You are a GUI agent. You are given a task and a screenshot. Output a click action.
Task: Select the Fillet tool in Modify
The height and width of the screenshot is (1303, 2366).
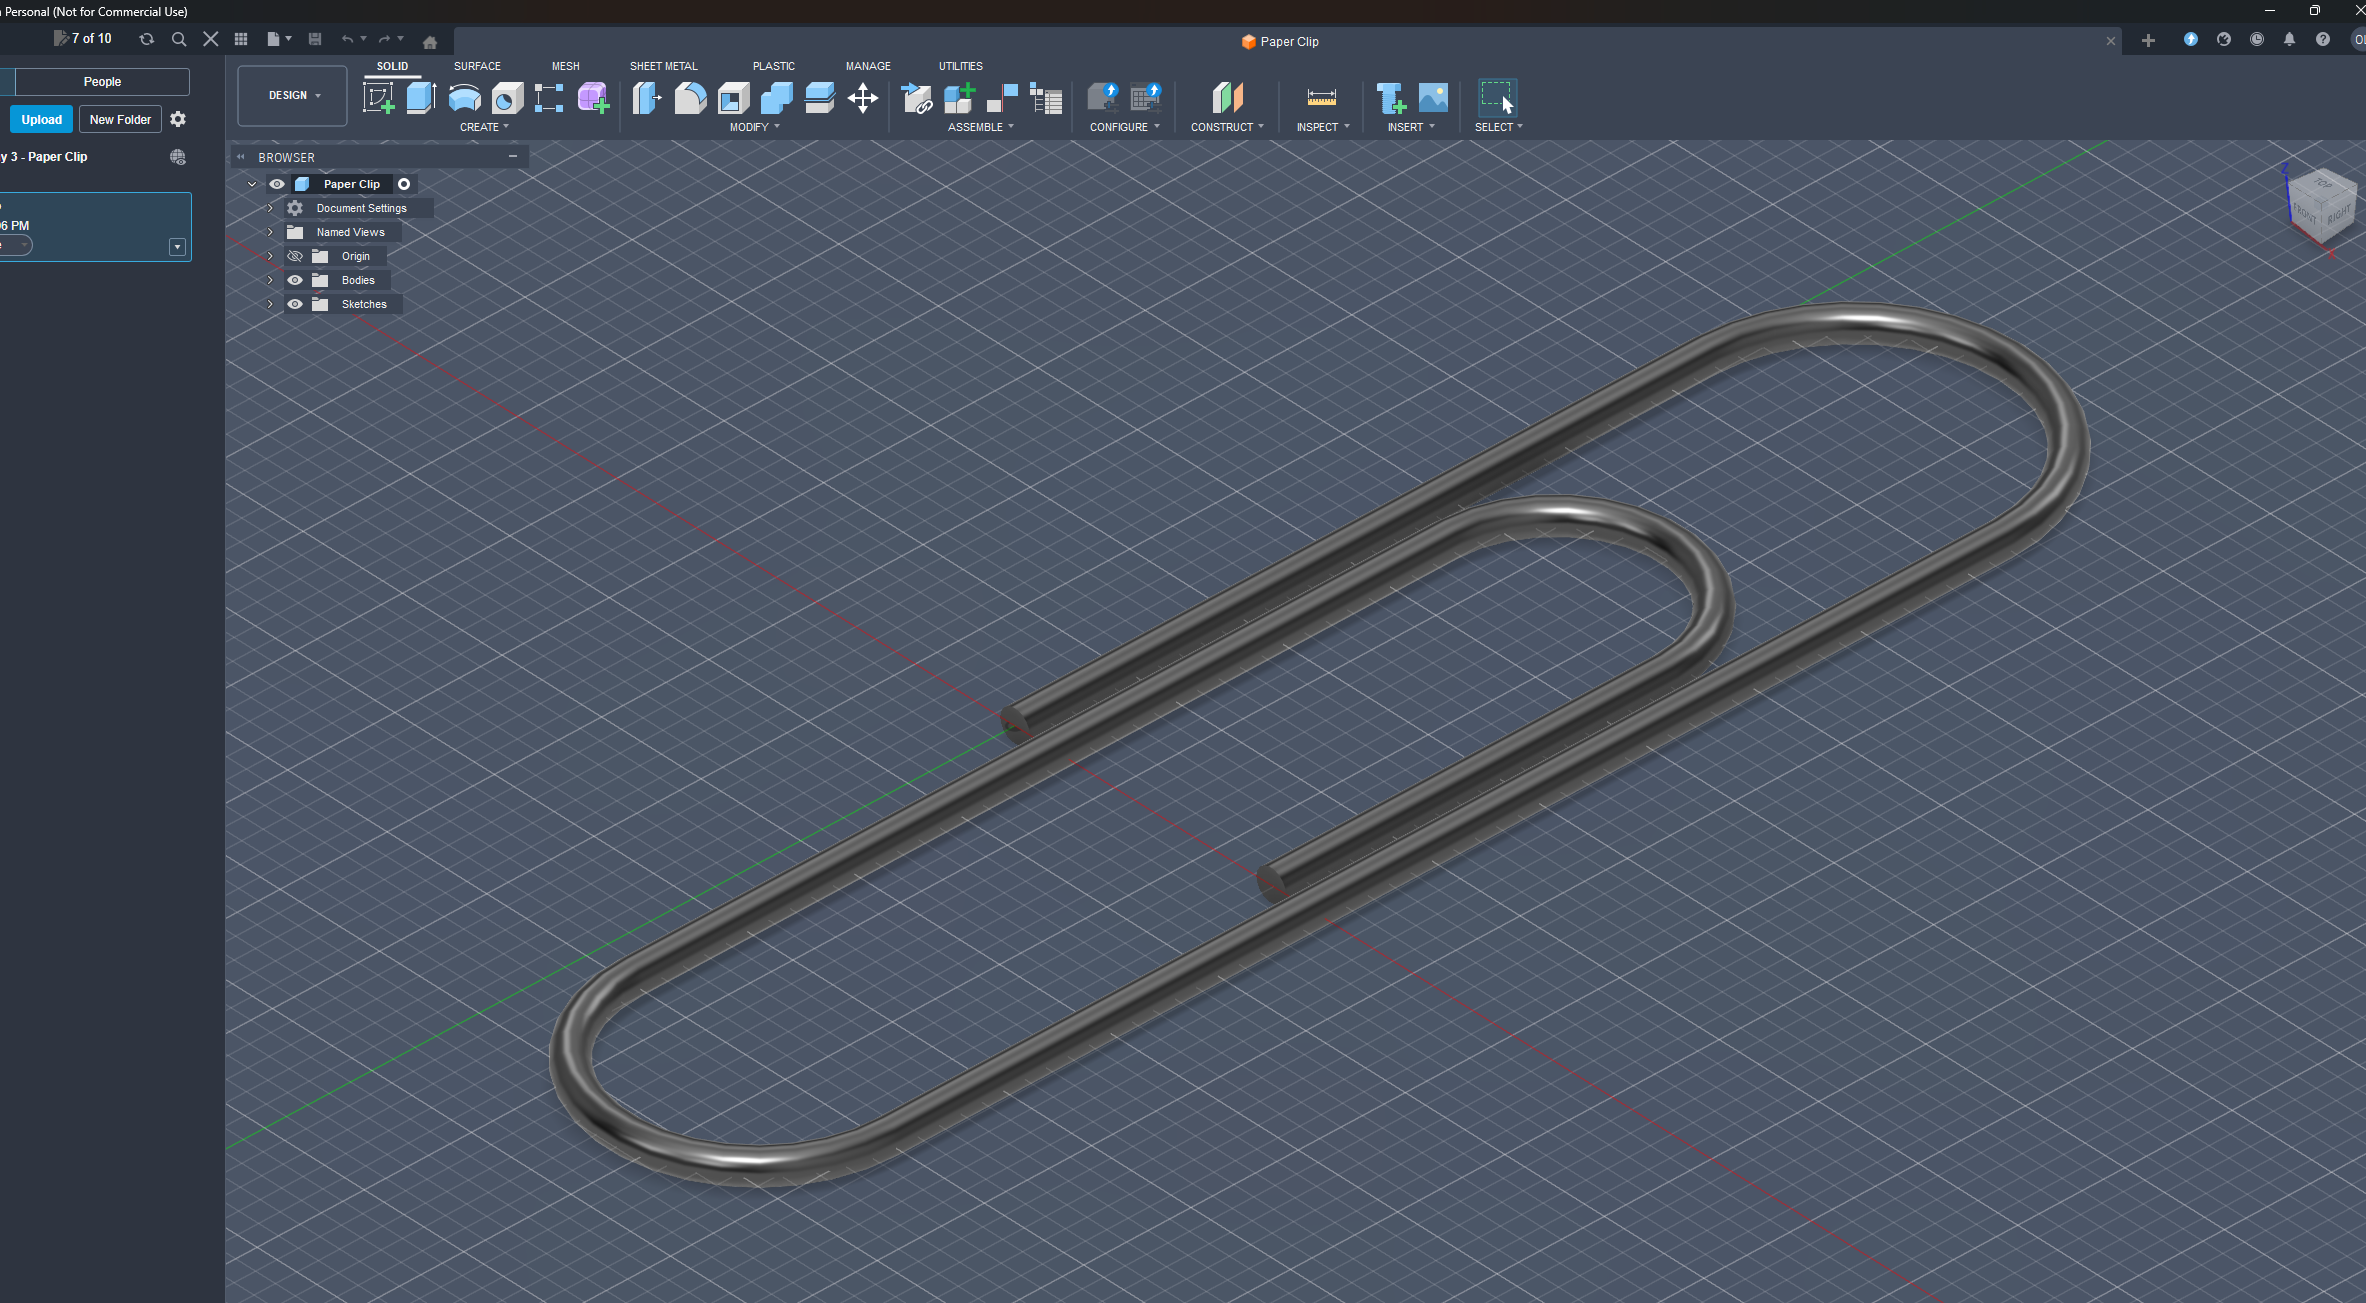click(690, 98)
